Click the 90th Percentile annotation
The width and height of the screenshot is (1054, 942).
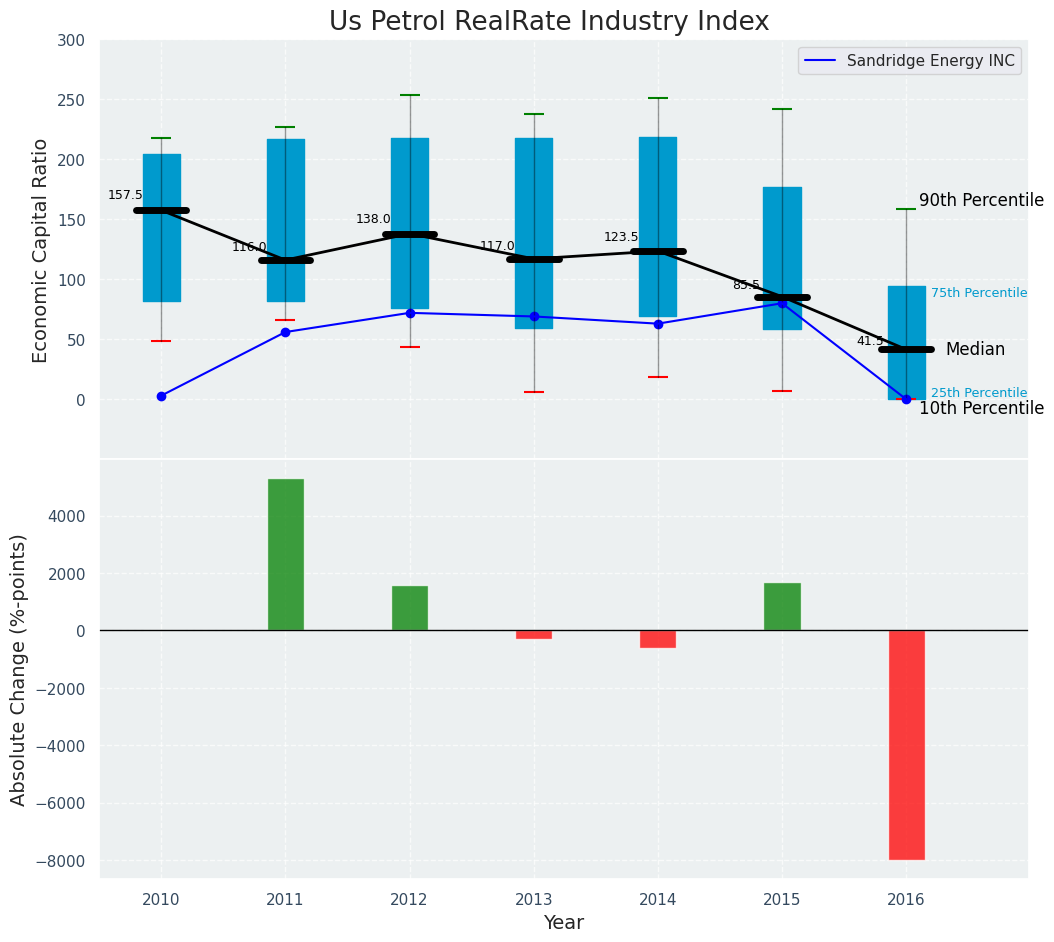click(981, 201)
